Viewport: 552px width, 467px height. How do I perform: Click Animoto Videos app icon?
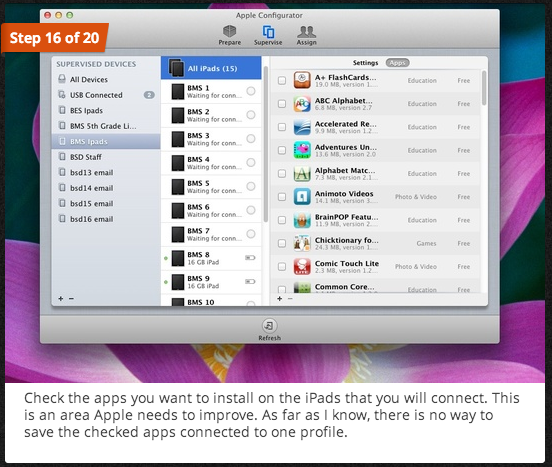(x=302, y=197)
